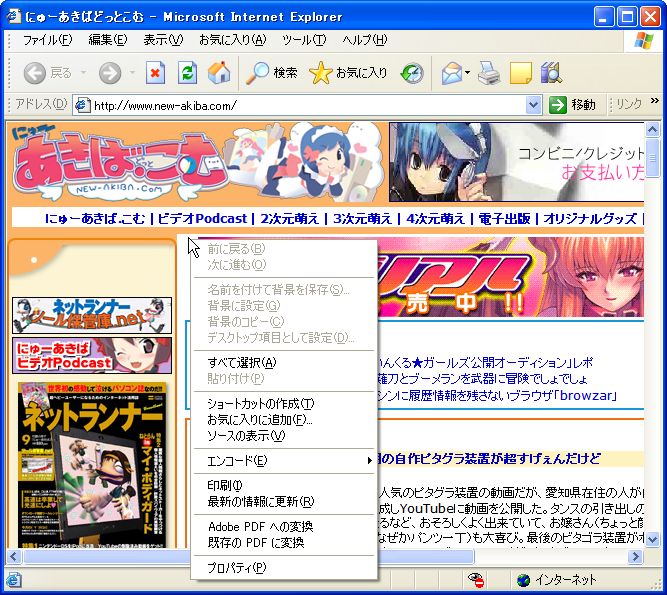Click the page icon in address bar
Screen dimensions: 667x595
coord(83,105)
